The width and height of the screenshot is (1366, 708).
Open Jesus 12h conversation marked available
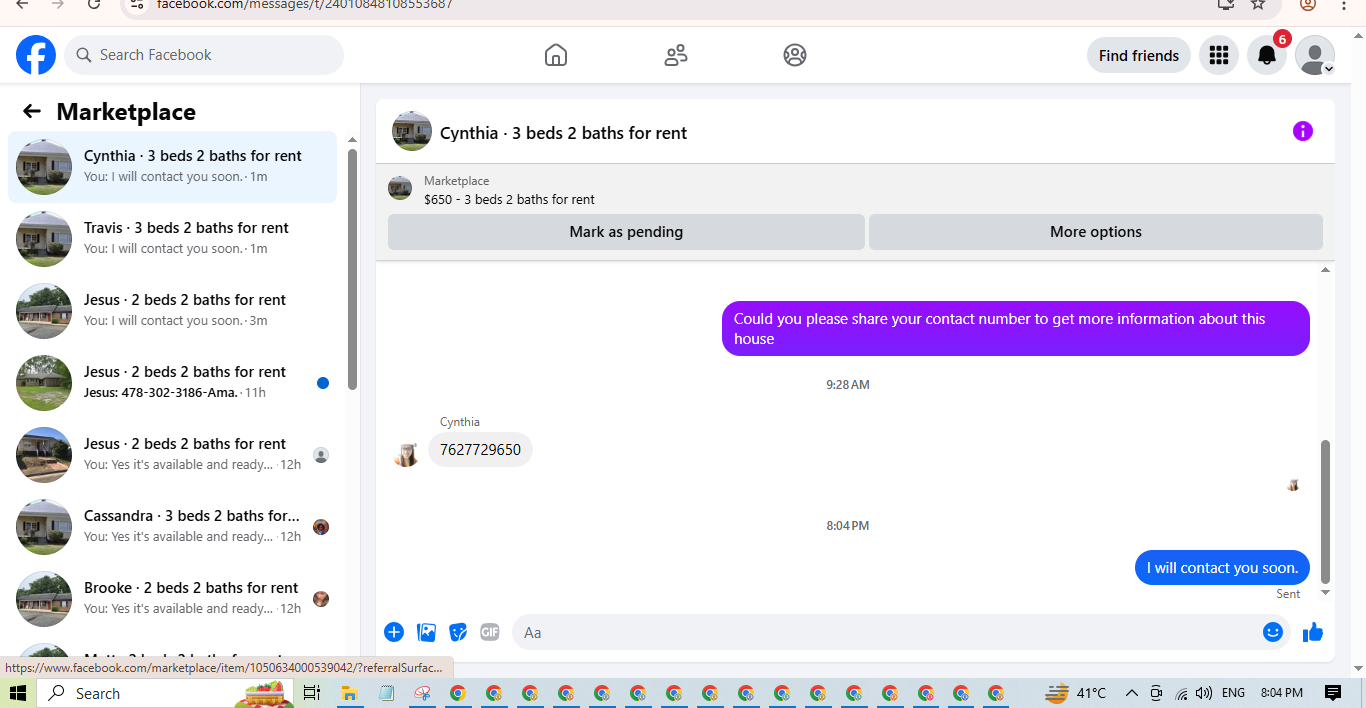click(172, 455)
